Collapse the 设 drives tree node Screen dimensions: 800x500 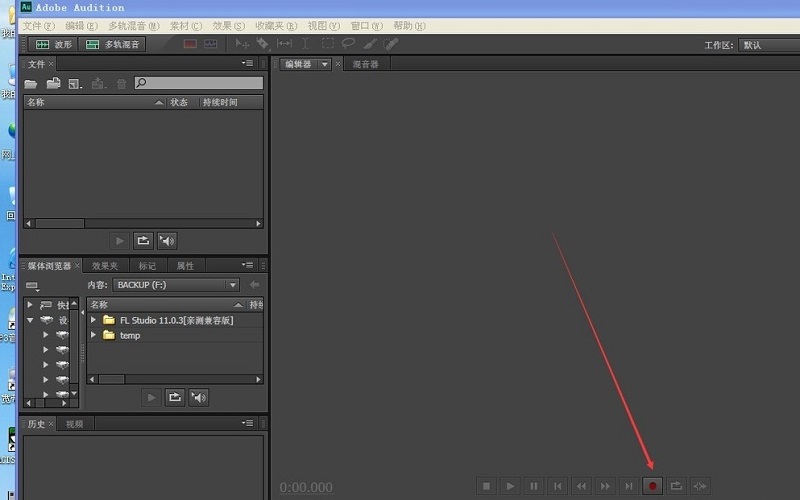tap(30, 320)
